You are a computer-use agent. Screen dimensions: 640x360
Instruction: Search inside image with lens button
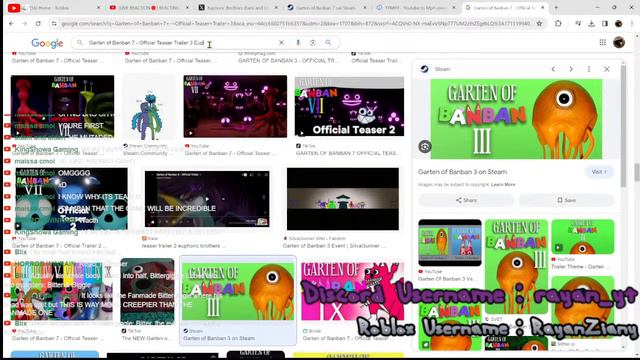tap(425, 147)
